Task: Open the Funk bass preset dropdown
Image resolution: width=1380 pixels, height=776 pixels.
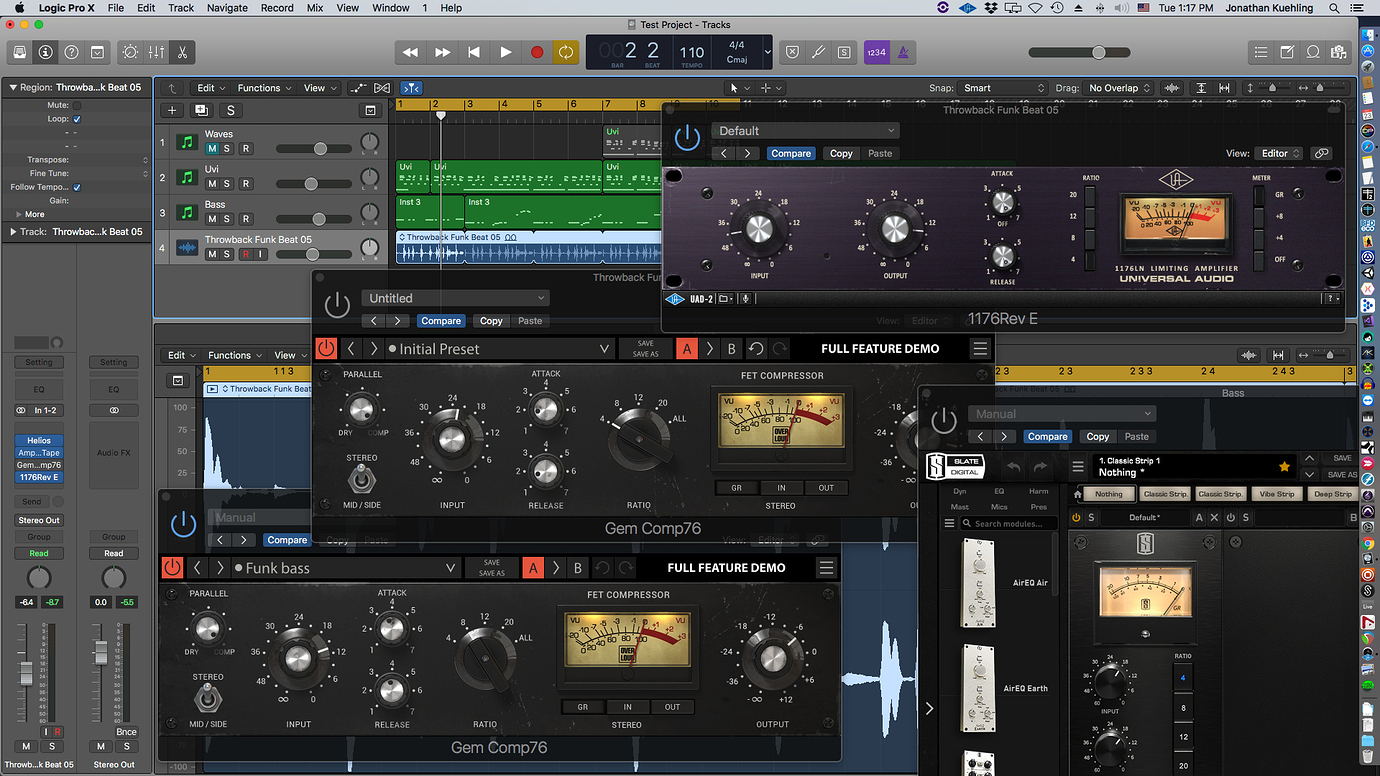Action: pos(345,568)
